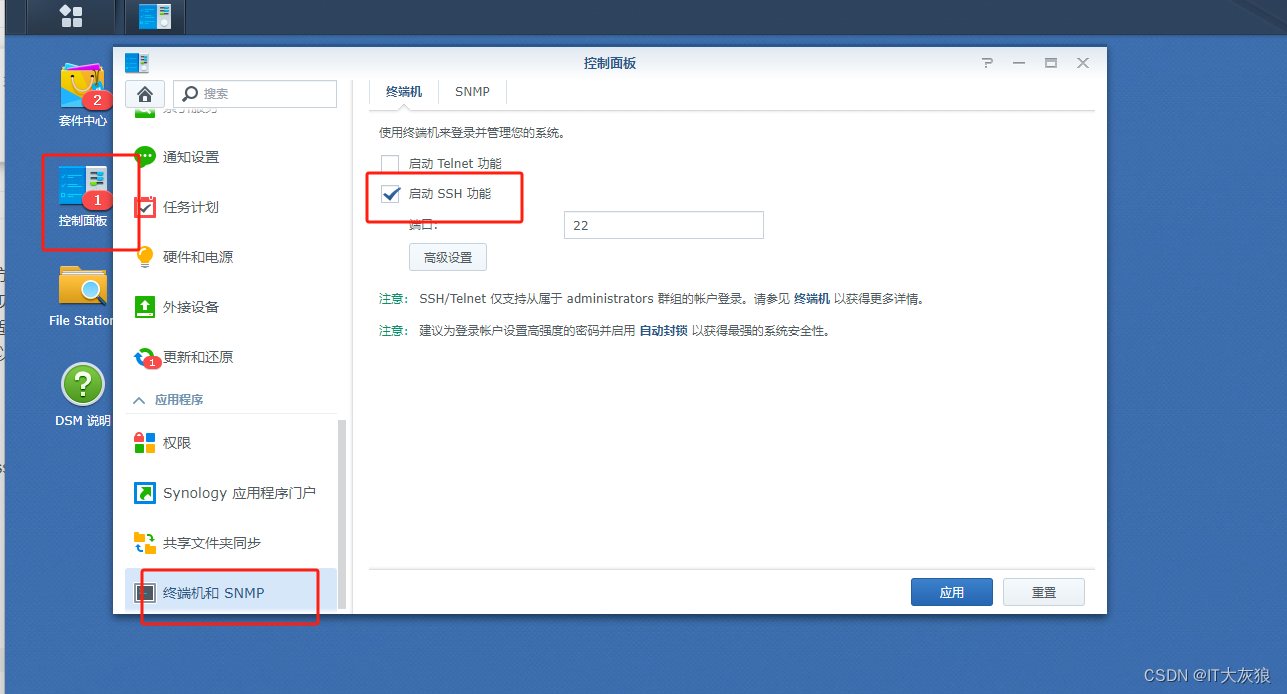Follow the 终端机 link in the note
The height and width of the screenshot is (694, 1287).
pos(812,299)
